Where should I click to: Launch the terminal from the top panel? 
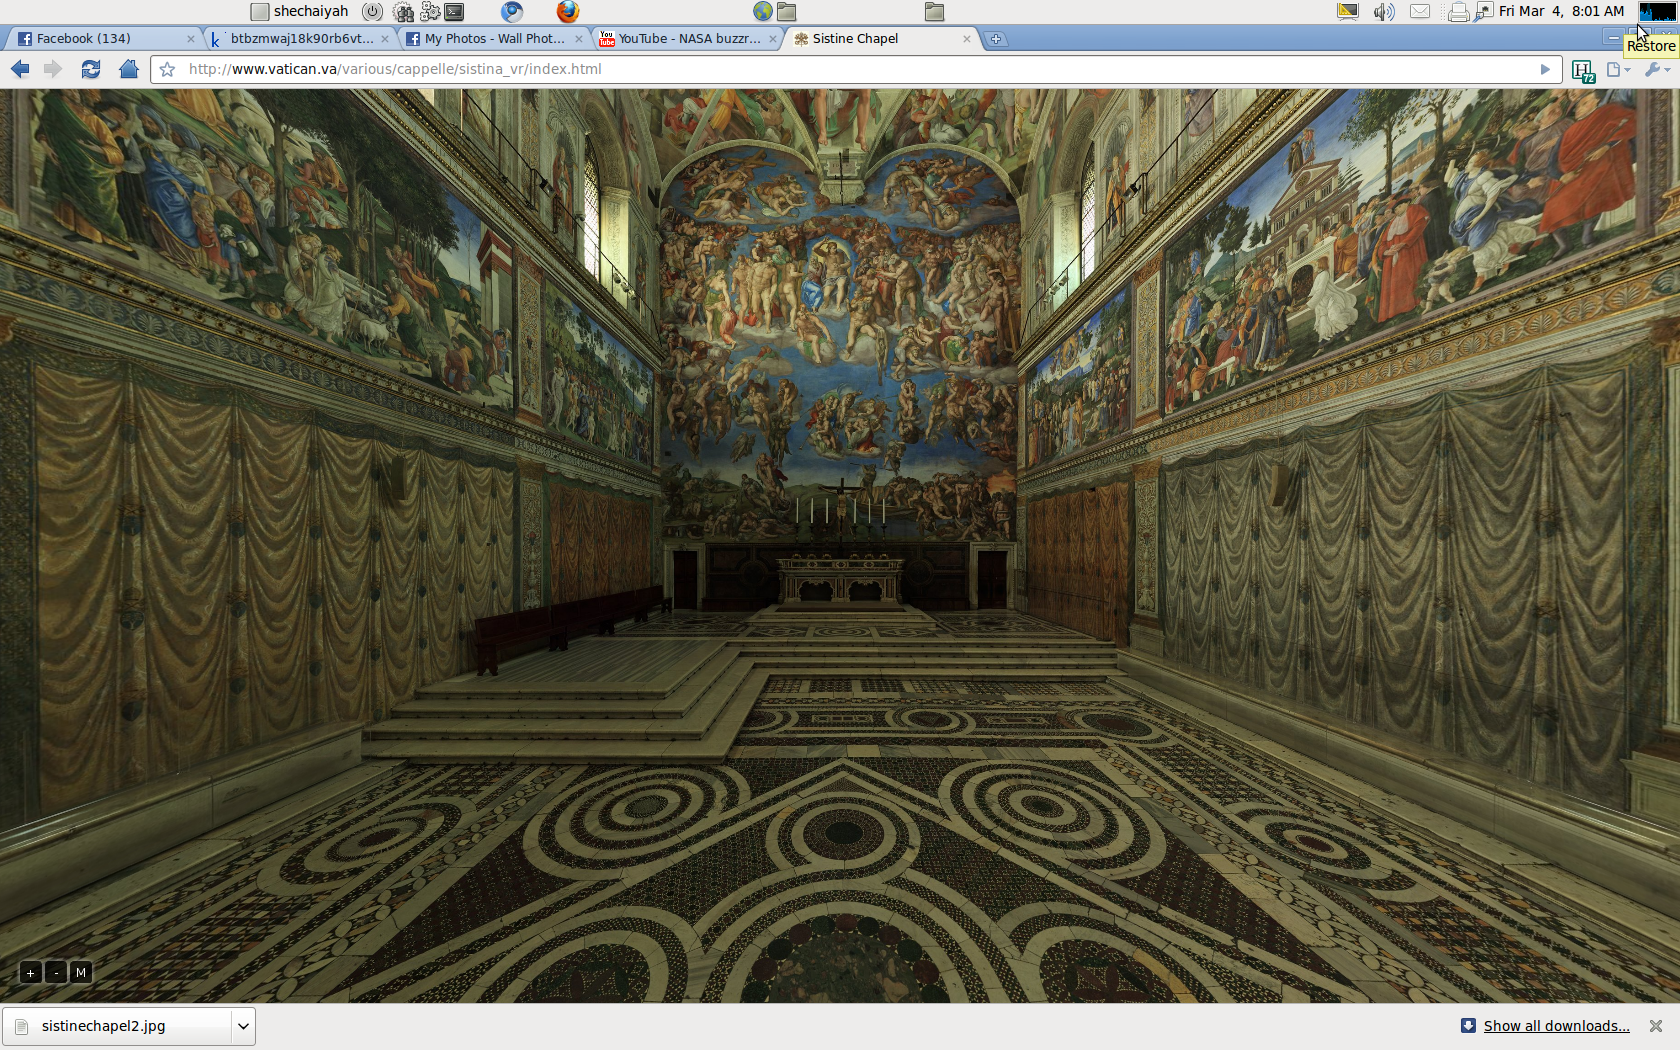tap(455, 12)
